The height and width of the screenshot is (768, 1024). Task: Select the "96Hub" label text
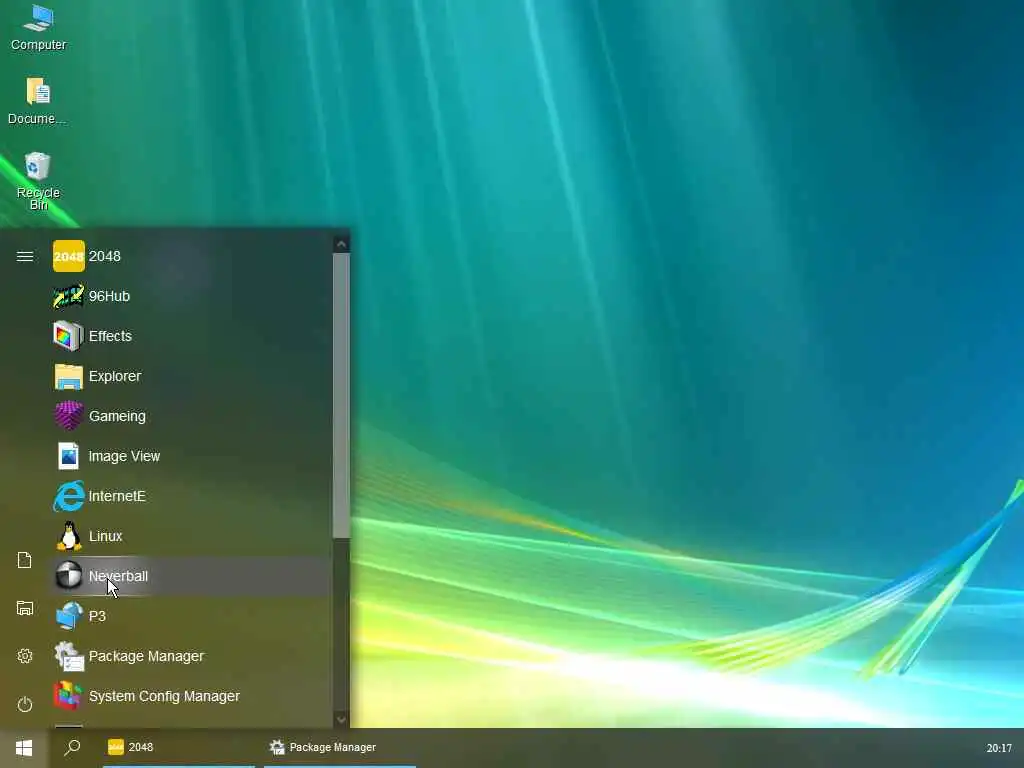tap(109, 296)
